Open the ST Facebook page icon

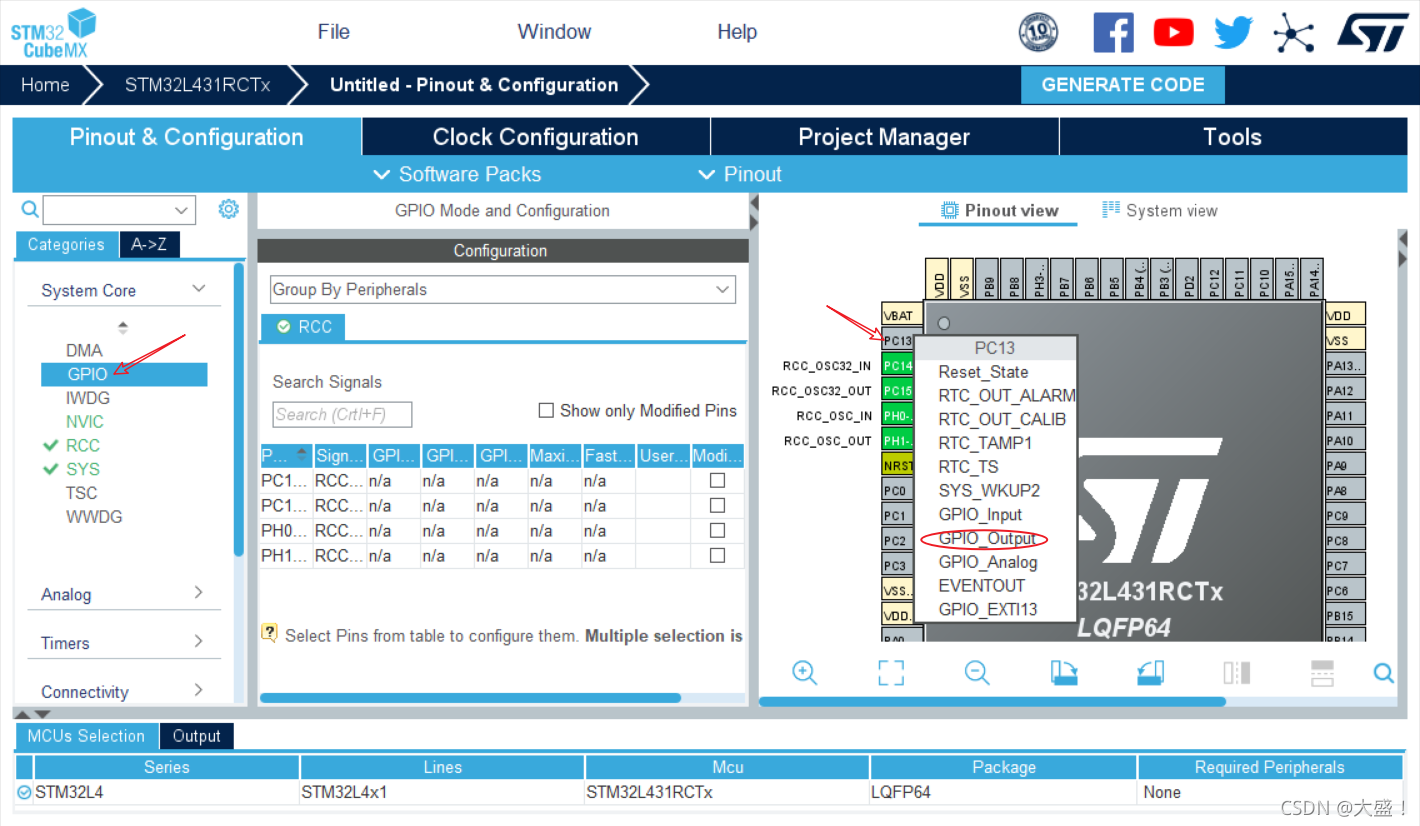[x=1113, y=33]
